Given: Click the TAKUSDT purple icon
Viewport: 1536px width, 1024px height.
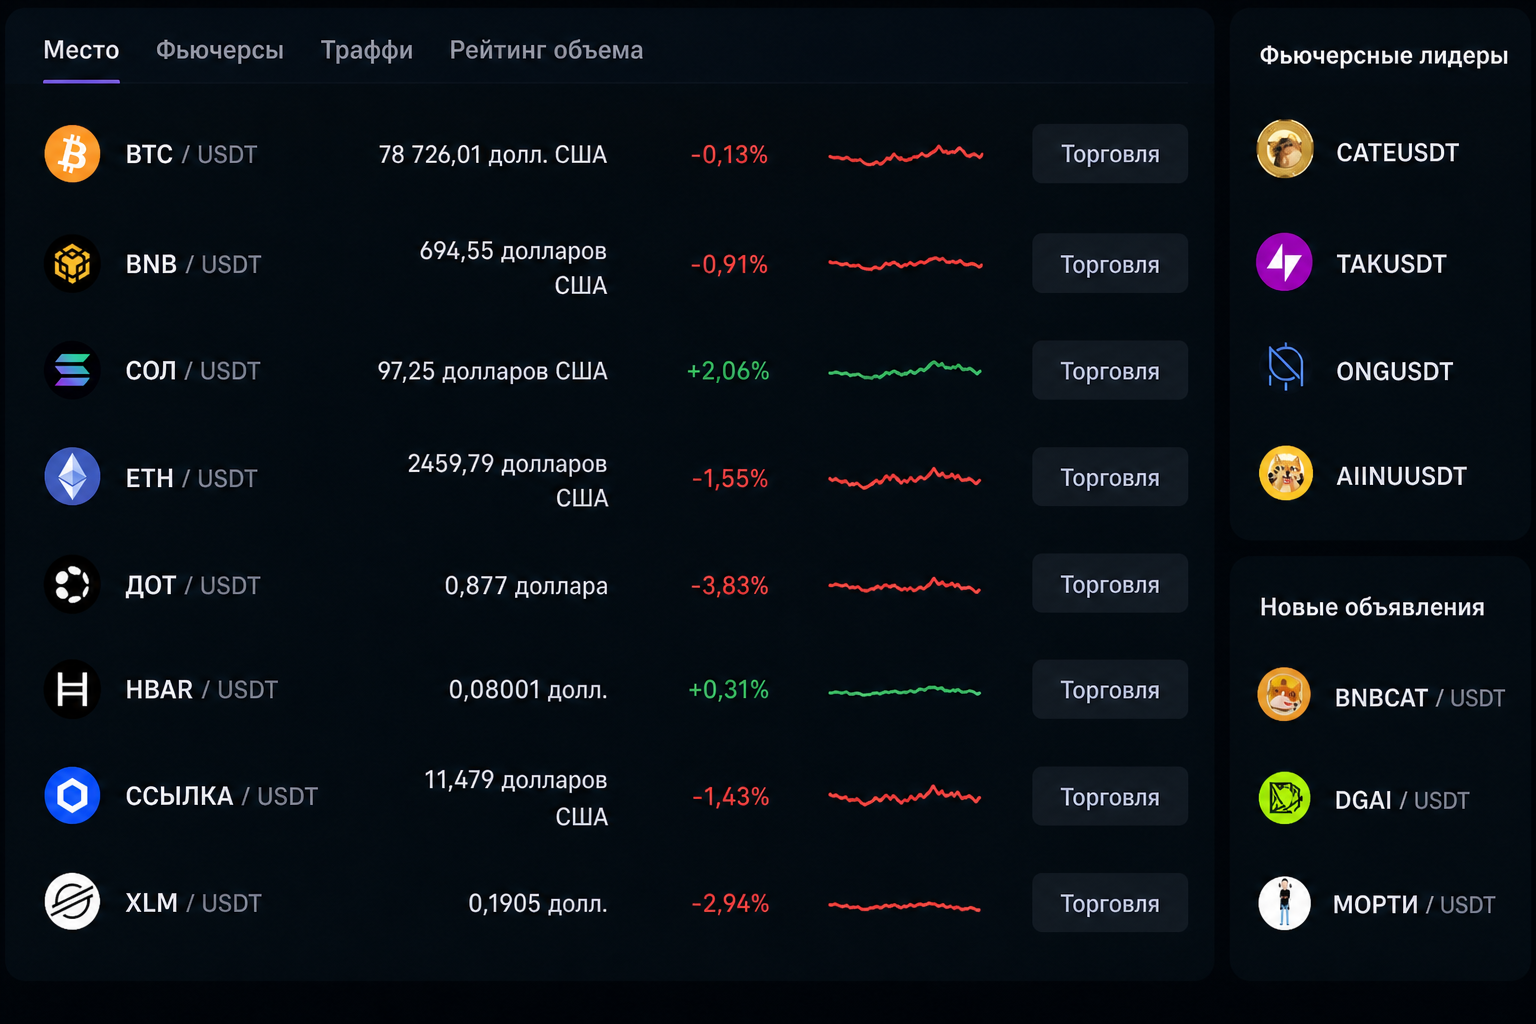Looking at the screenshot, I should (x=1285, y=262).
